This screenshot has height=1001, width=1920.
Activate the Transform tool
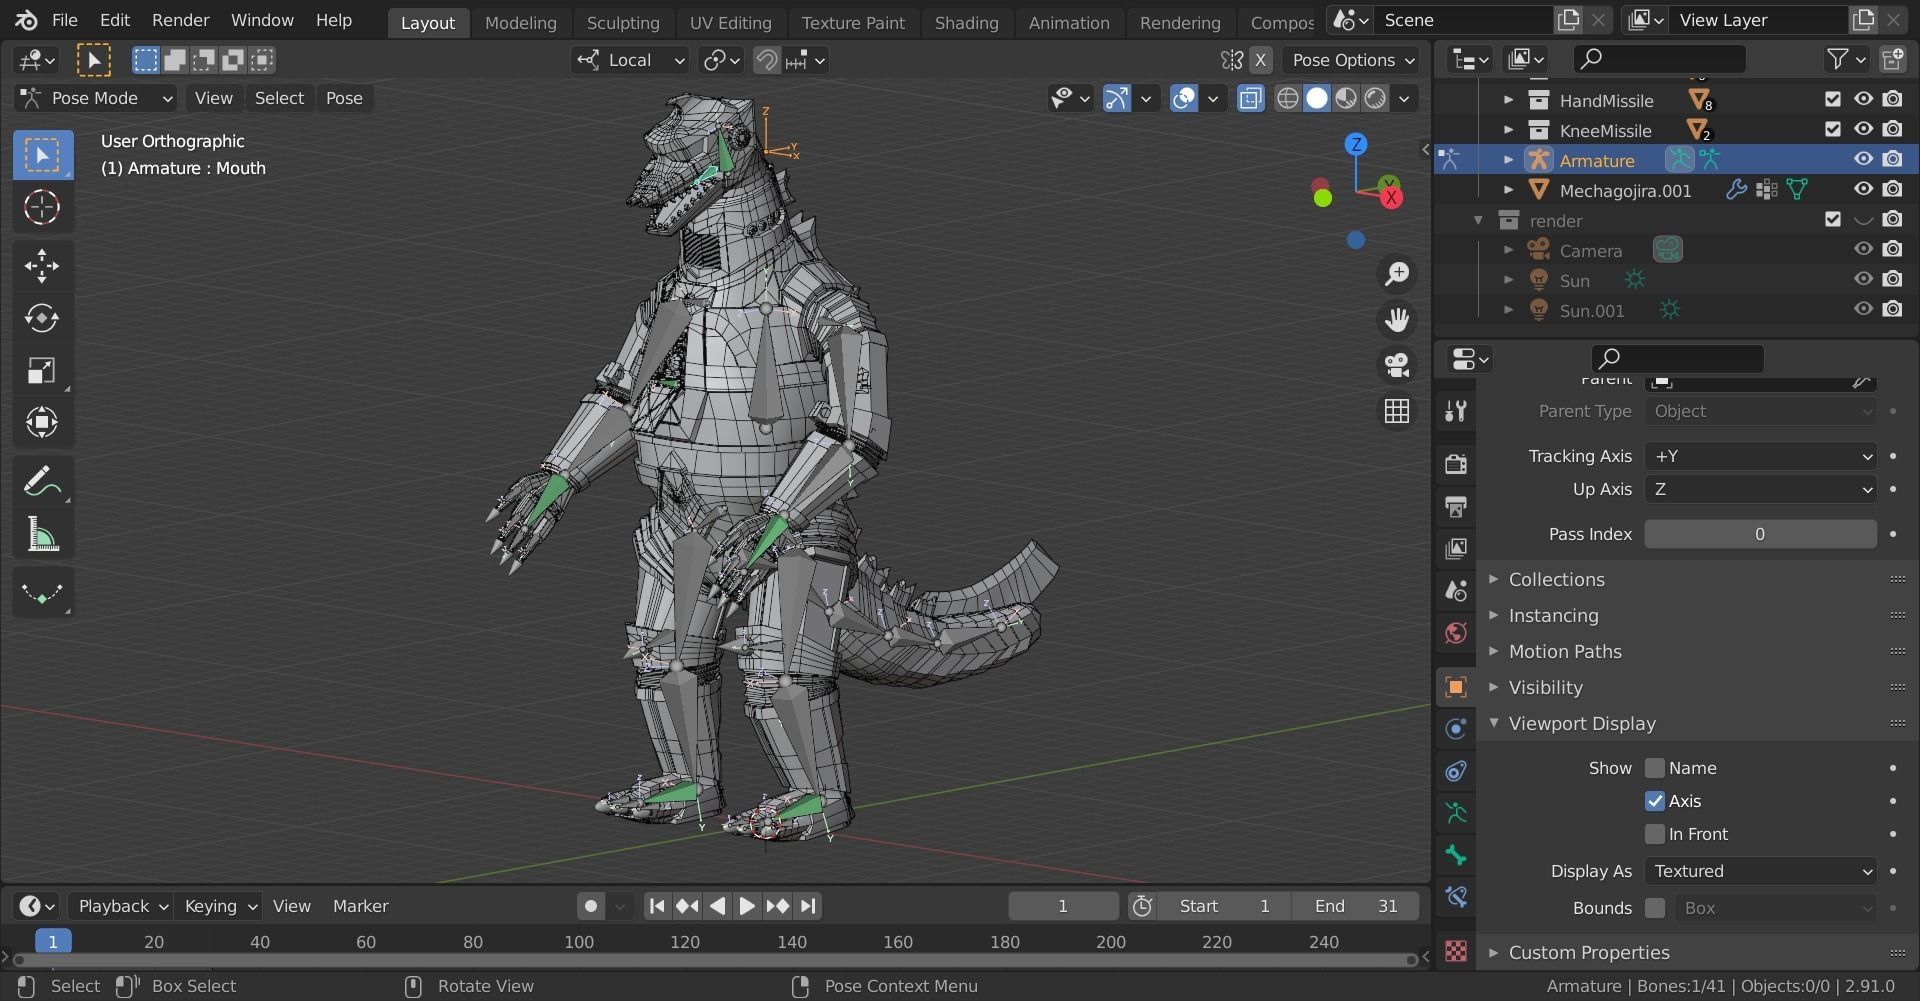[x=42, y=423]
